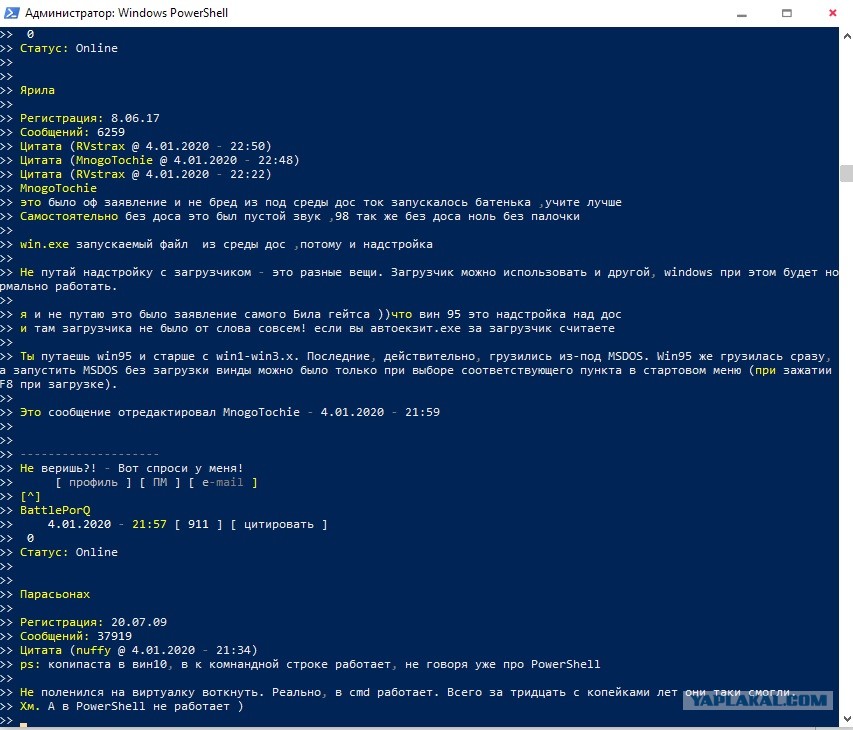This screenshot has width=853, height=730.
Task: Click the '[ e-mail ]' text
Action: 223,482
